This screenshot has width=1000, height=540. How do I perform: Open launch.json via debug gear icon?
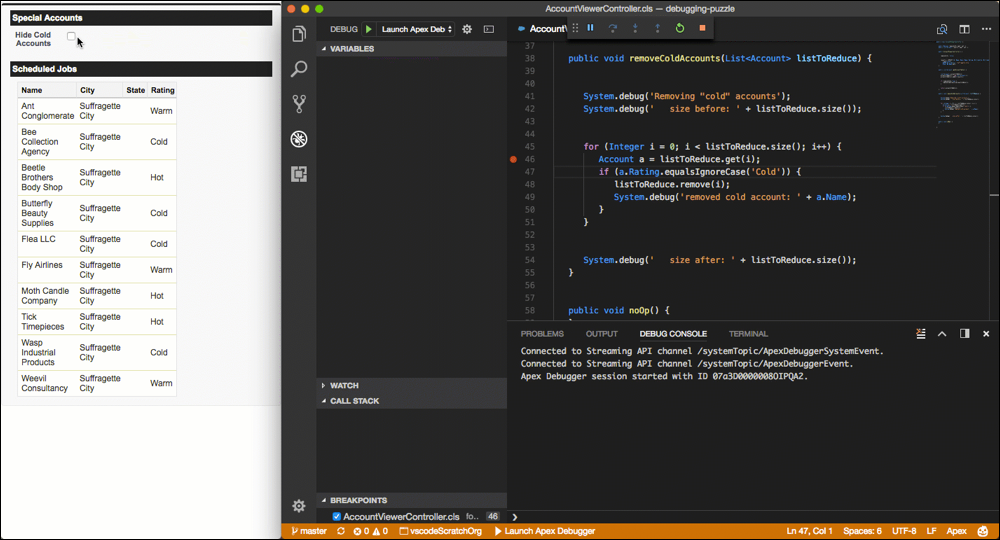(467, 29)
